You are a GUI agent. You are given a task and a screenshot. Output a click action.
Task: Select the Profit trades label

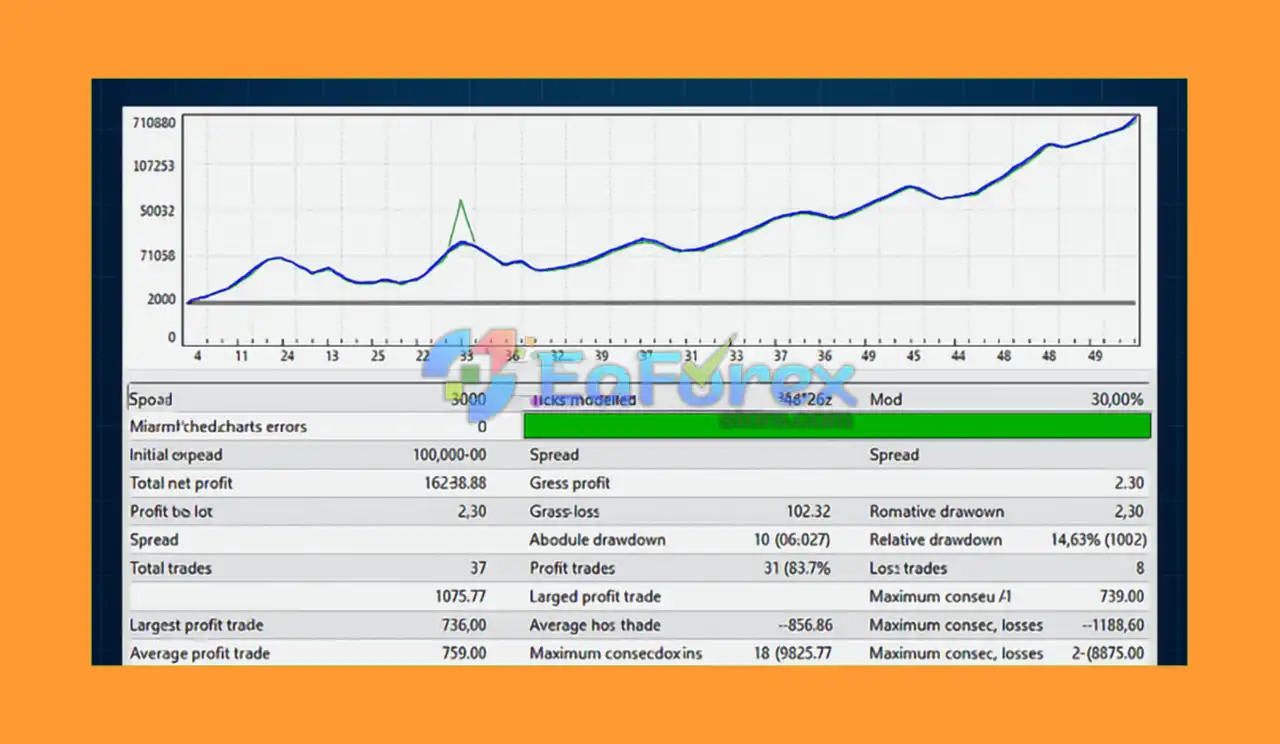572,568
